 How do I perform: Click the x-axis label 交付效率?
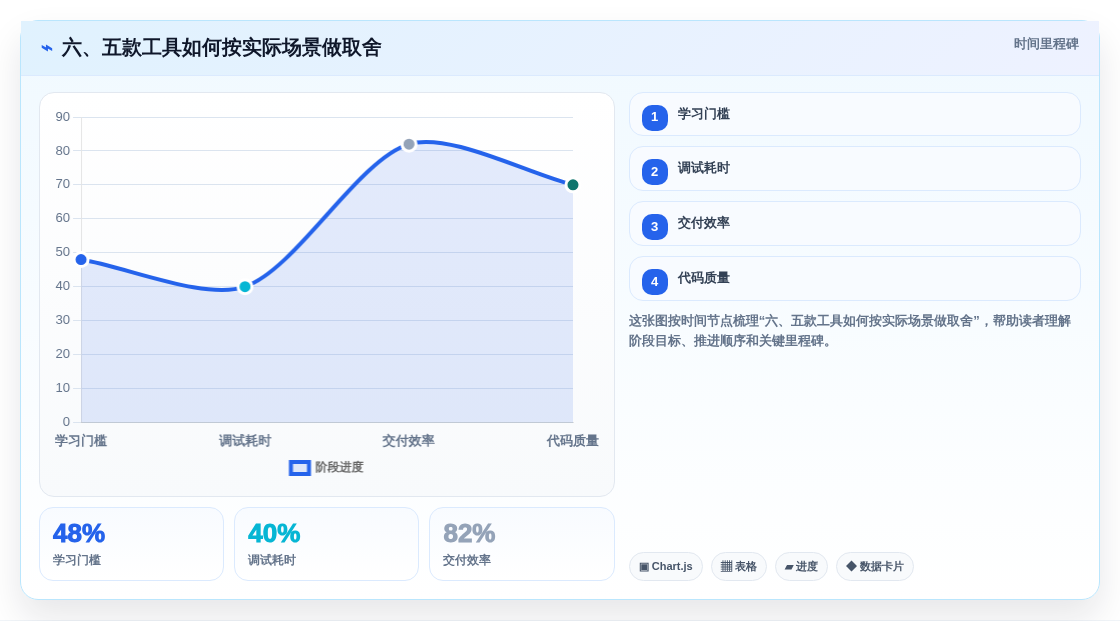click(409, 441)
